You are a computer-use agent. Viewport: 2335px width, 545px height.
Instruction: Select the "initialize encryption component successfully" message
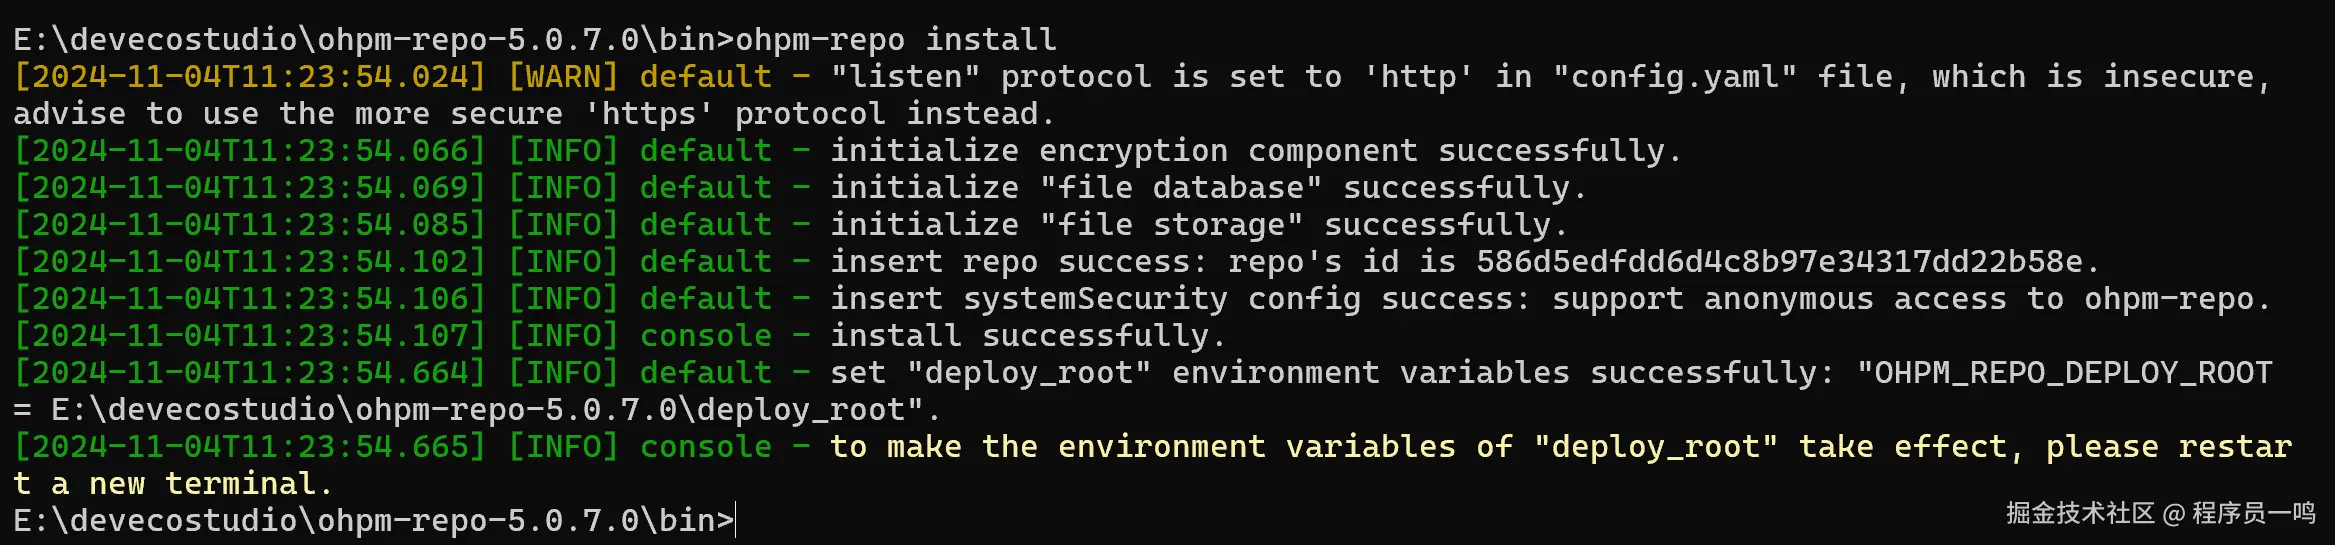[x=1256, y=151]
